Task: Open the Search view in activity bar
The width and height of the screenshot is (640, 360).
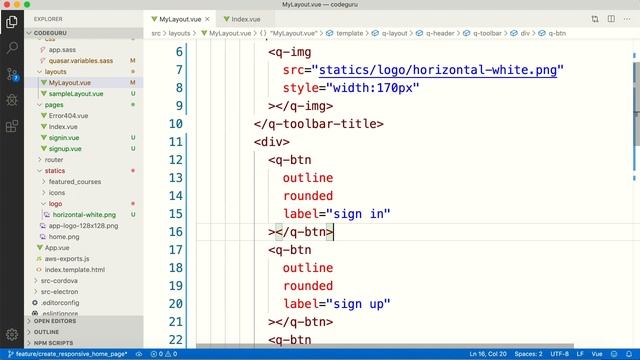Action: pyautogui.click(x=12, y=48)
